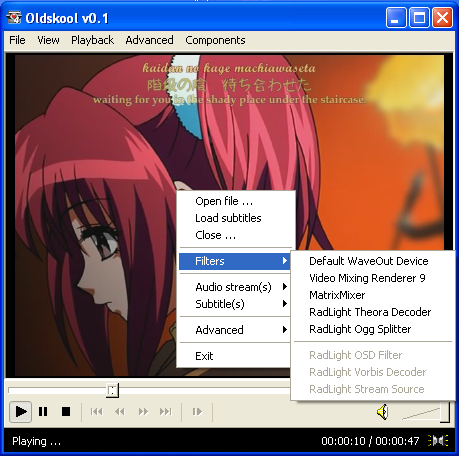Pause the video playback
Image resolution: width=459 pixels, height=456 pixels.
click(x=43, y=412)
